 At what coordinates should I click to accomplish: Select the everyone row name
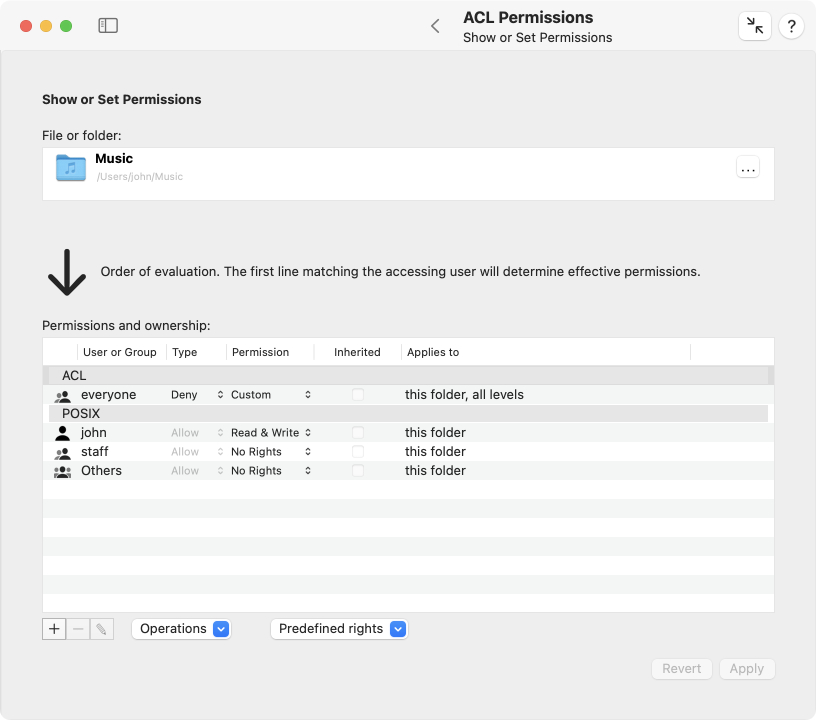tap(108, 394)
